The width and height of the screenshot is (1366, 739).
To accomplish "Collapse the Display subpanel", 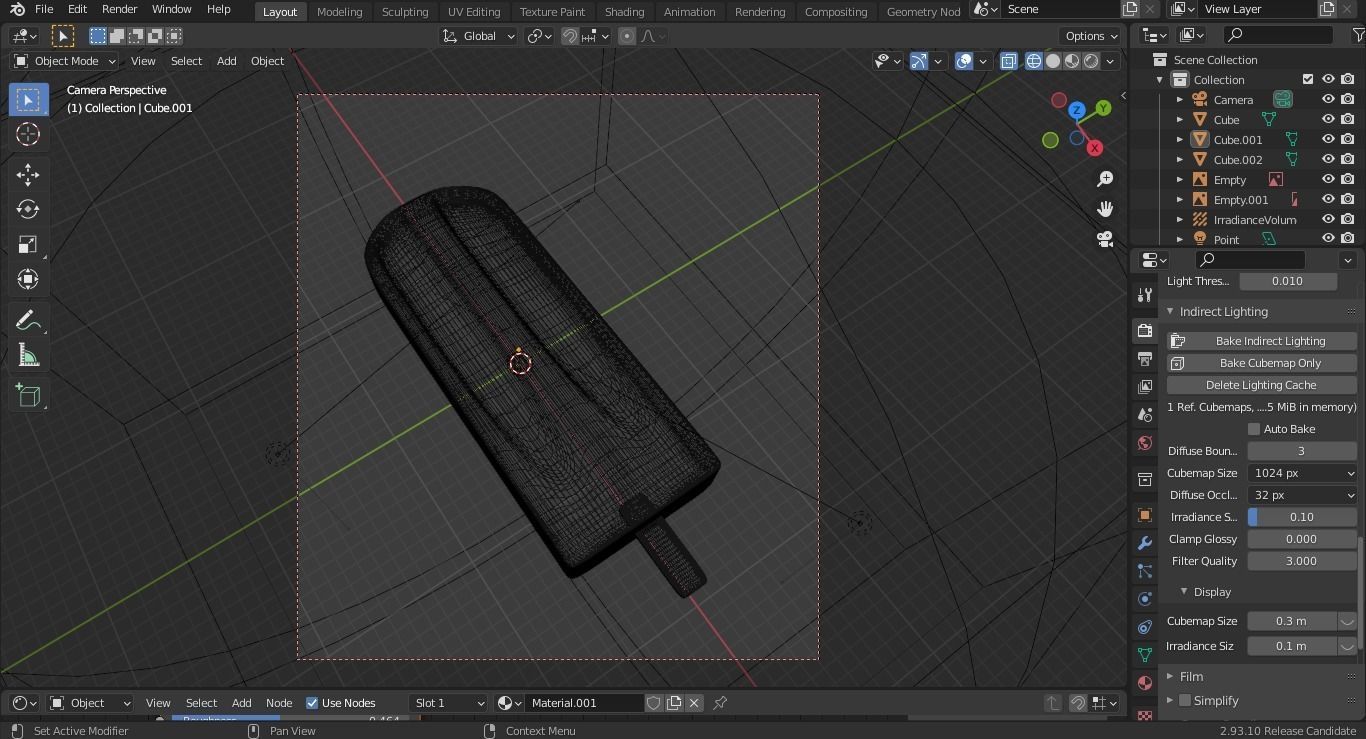I will [x=1184, y=592].
